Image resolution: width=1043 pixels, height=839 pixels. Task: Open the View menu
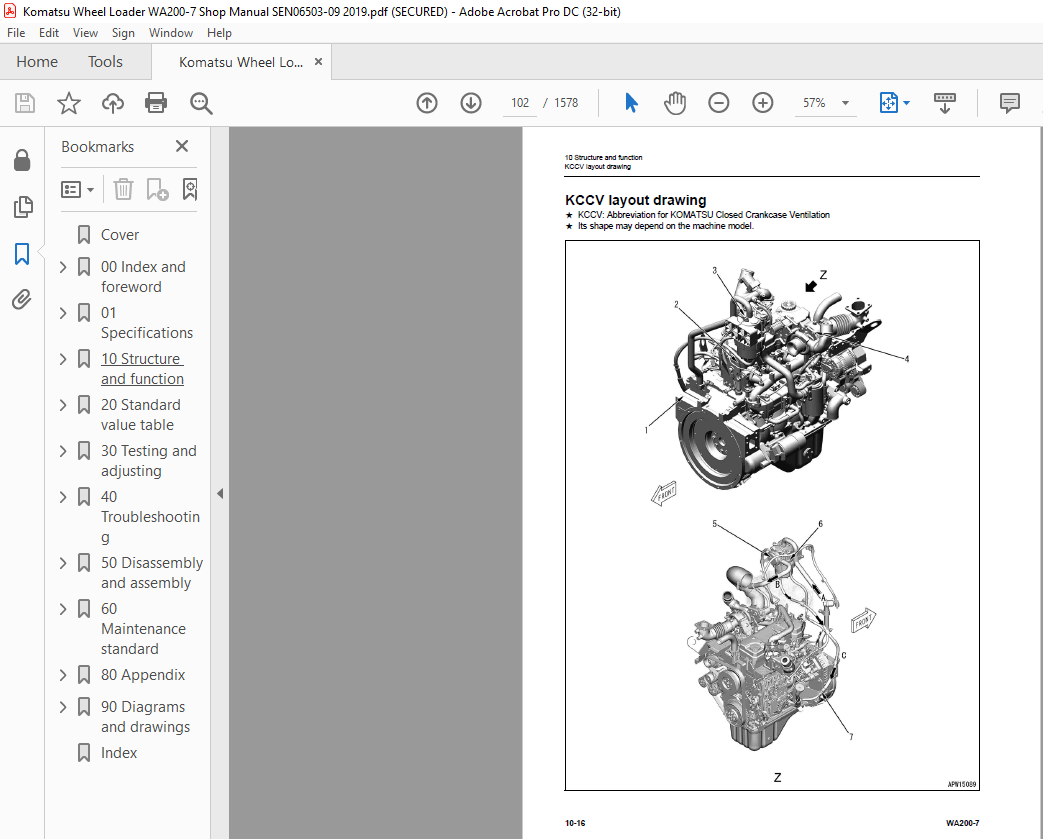coord(85,33)
